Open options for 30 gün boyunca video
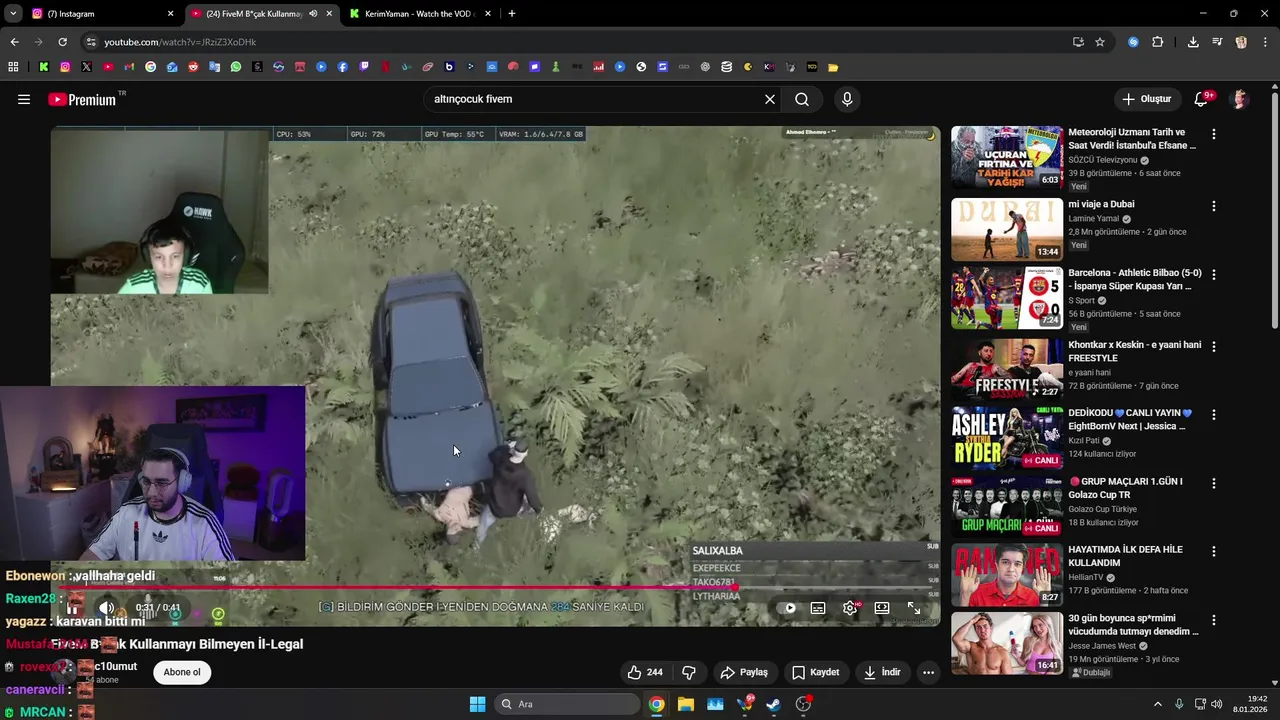Screen dimensions: 1280x720 click(x=1214, y=620)
